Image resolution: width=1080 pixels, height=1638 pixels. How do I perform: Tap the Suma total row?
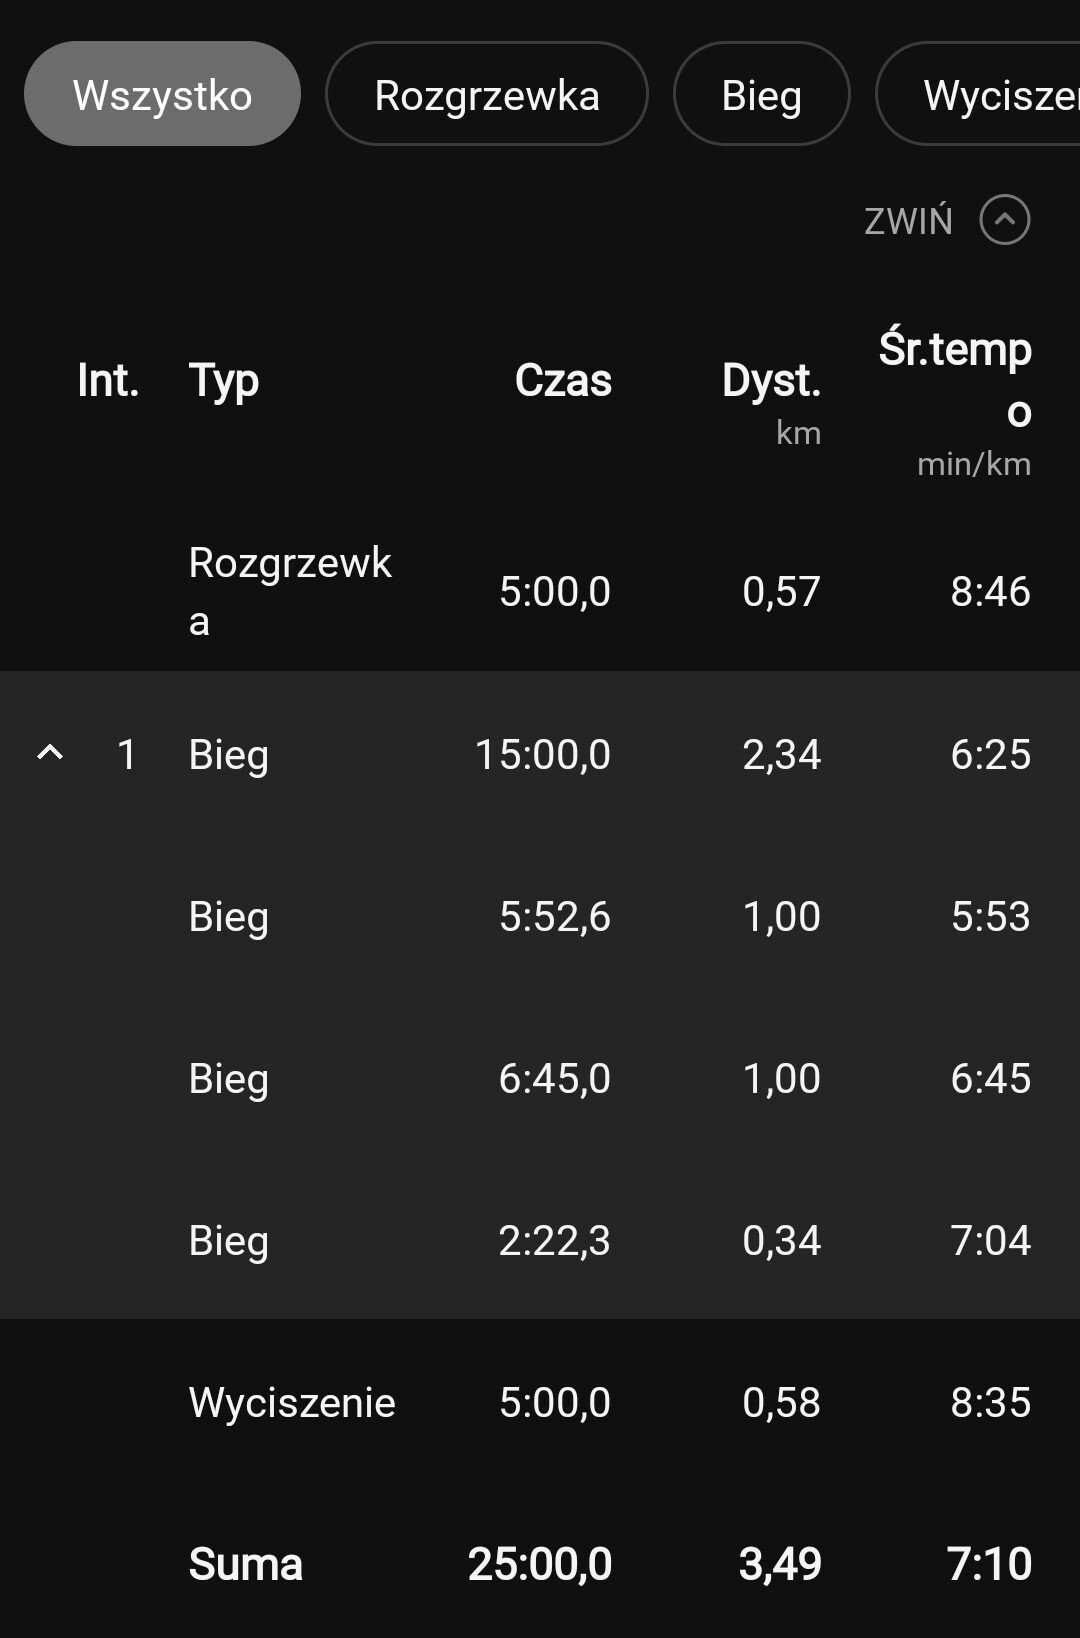click(540, 1564)
